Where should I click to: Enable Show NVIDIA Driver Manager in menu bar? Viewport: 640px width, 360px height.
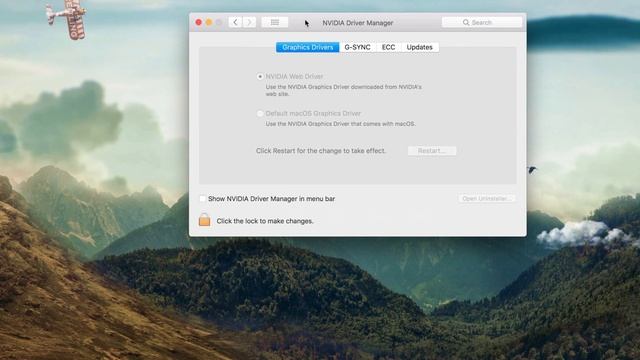202,199
